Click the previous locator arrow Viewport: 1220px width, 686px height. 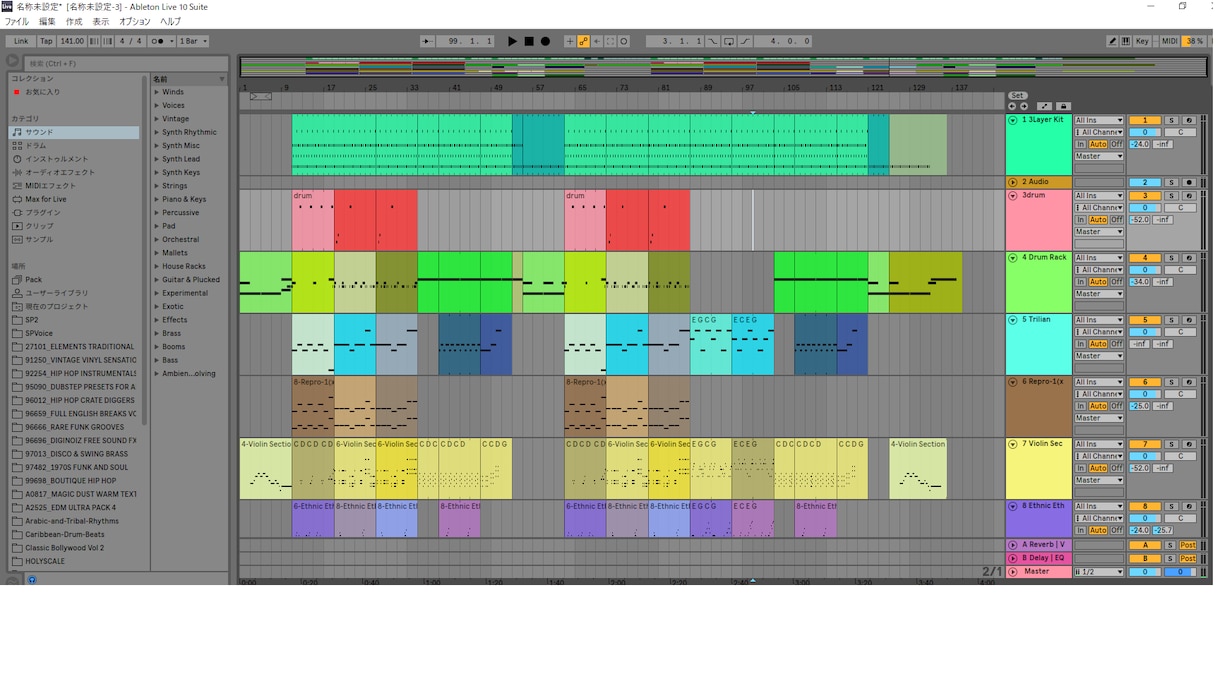pyautogui.click(x=1012, y=106)
